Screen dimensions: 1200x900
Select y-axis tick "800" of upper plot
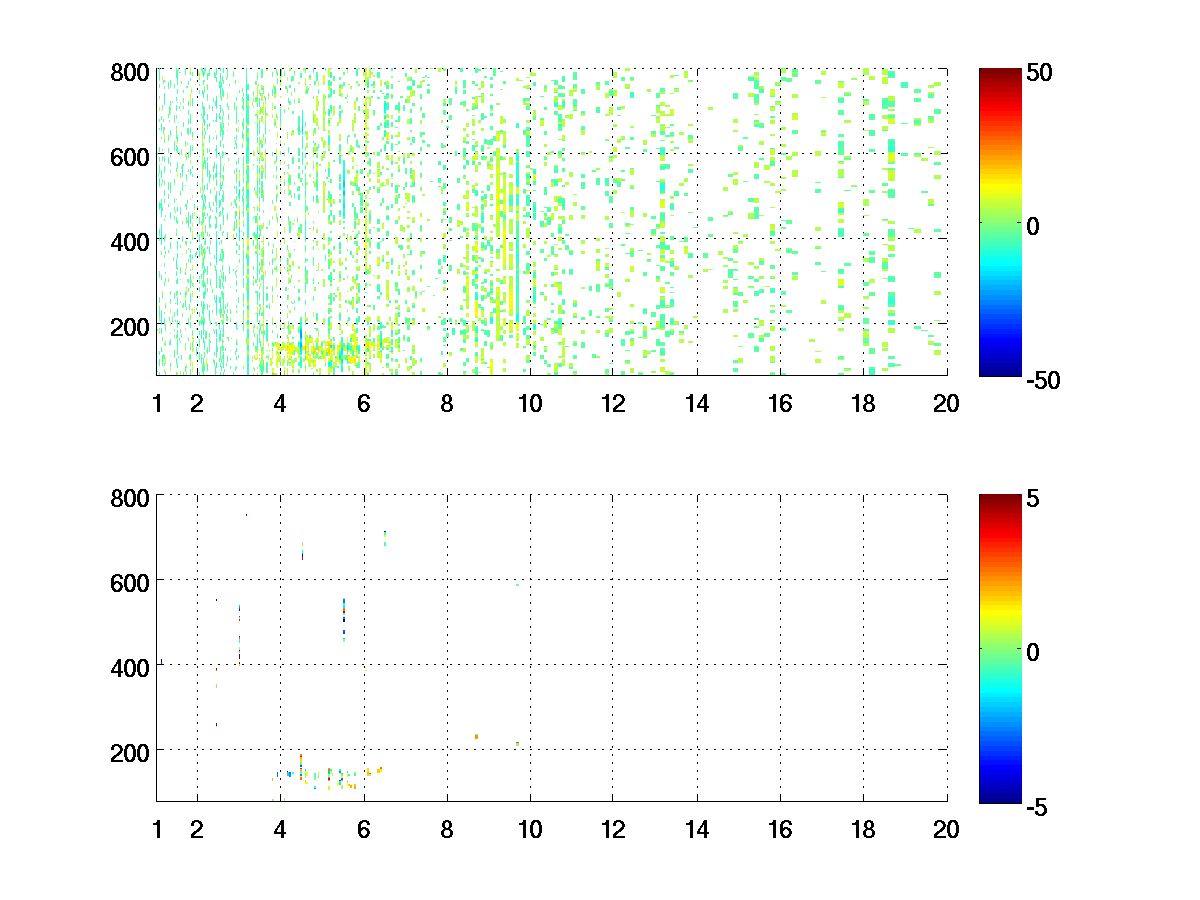click(130, 72)
